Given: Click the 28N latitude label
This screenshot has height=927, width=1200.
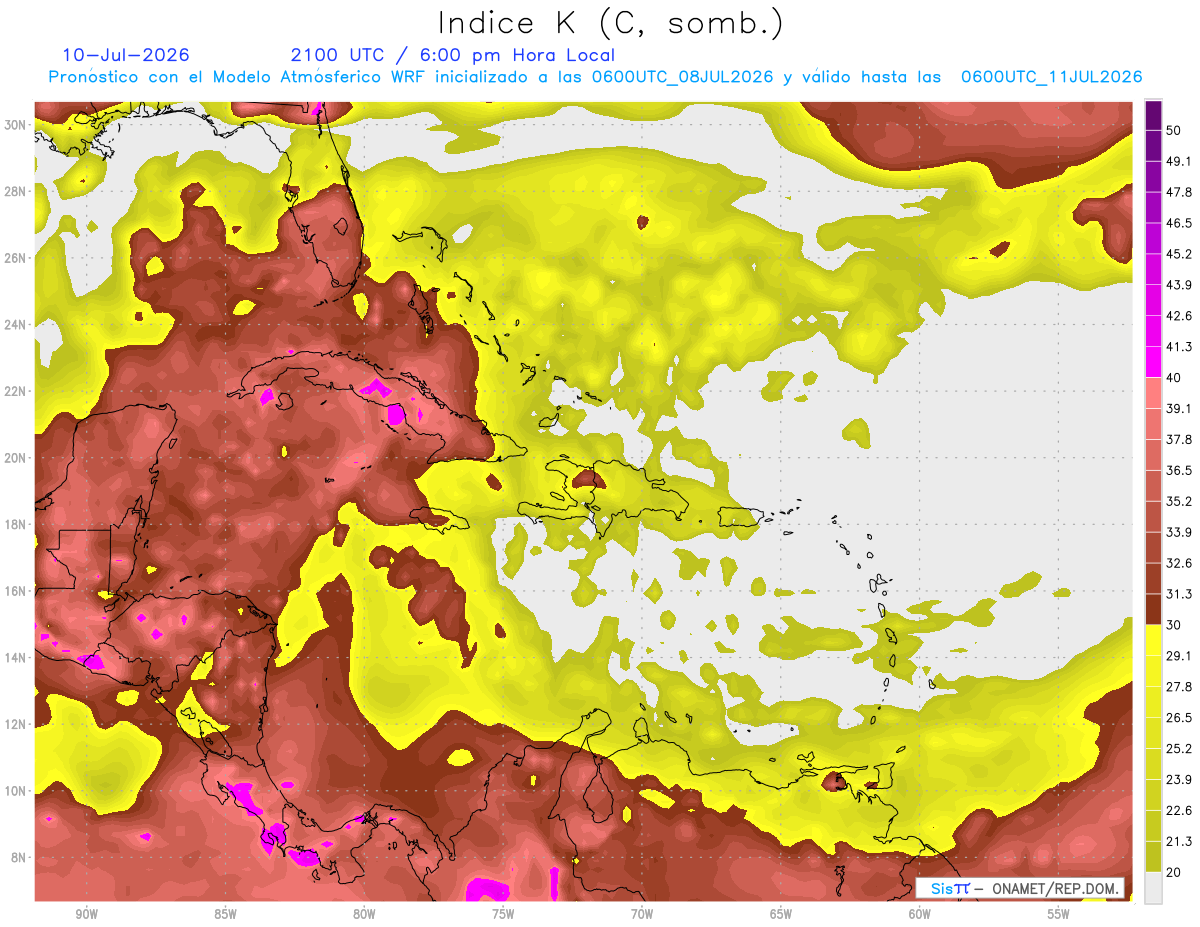Looking at the screenshot, I should point(15,191).
